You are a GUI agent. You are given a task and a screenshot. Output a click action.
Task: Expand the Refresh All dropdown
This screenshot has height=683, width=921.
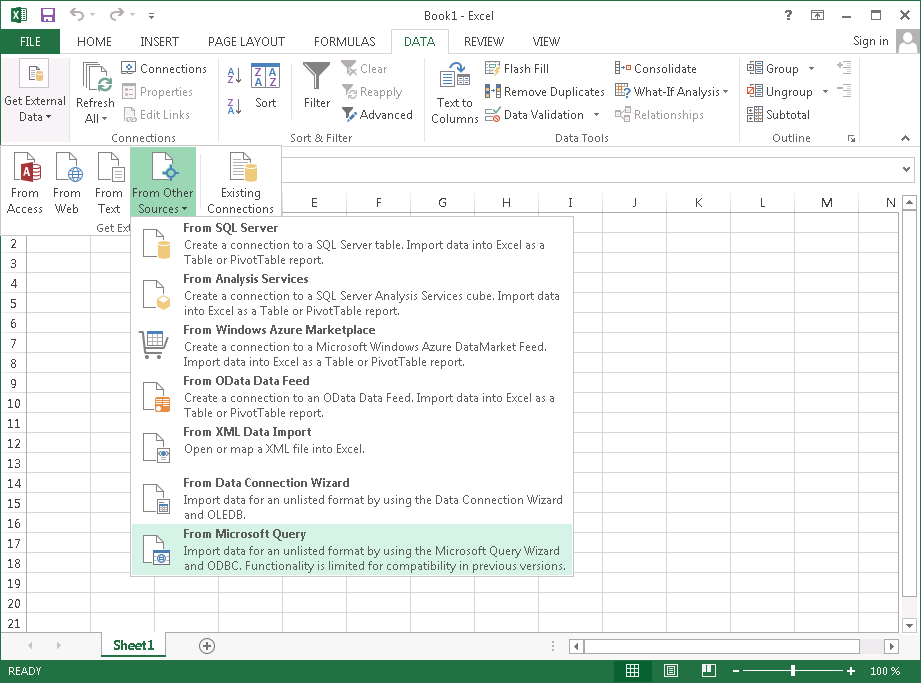click(x=96, y=118)
